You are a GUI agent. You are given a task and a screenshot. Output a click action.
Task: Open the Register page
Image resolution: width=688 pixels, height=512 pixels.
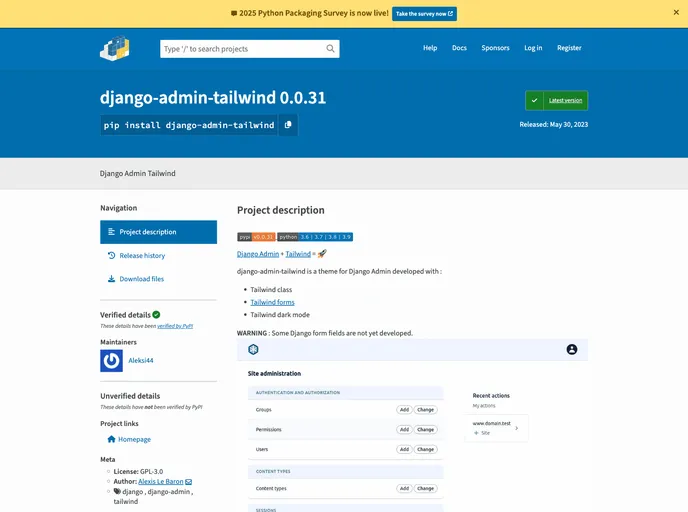click(x=569, y=48)
